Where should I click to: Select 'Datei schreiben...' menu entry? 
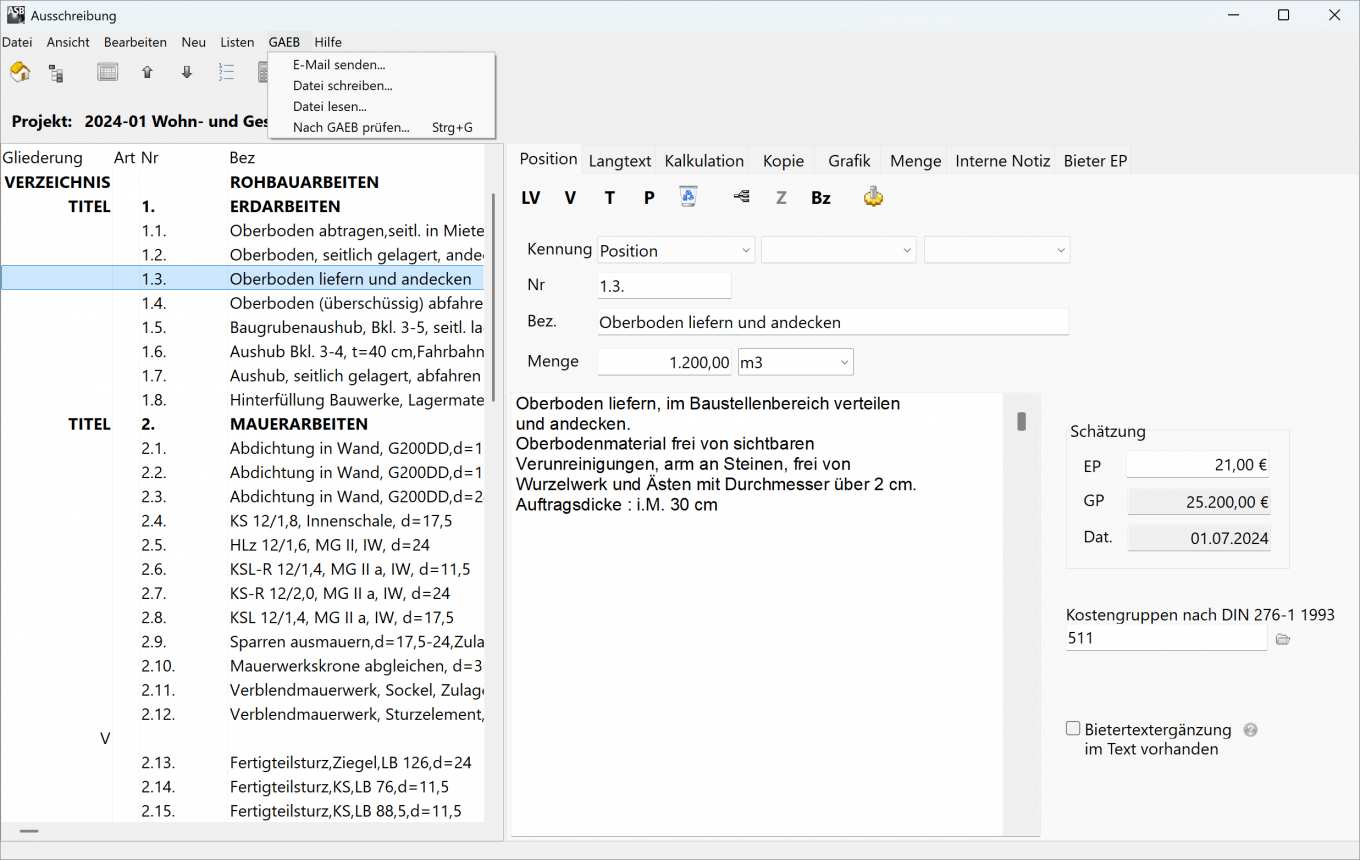[342, 86]
